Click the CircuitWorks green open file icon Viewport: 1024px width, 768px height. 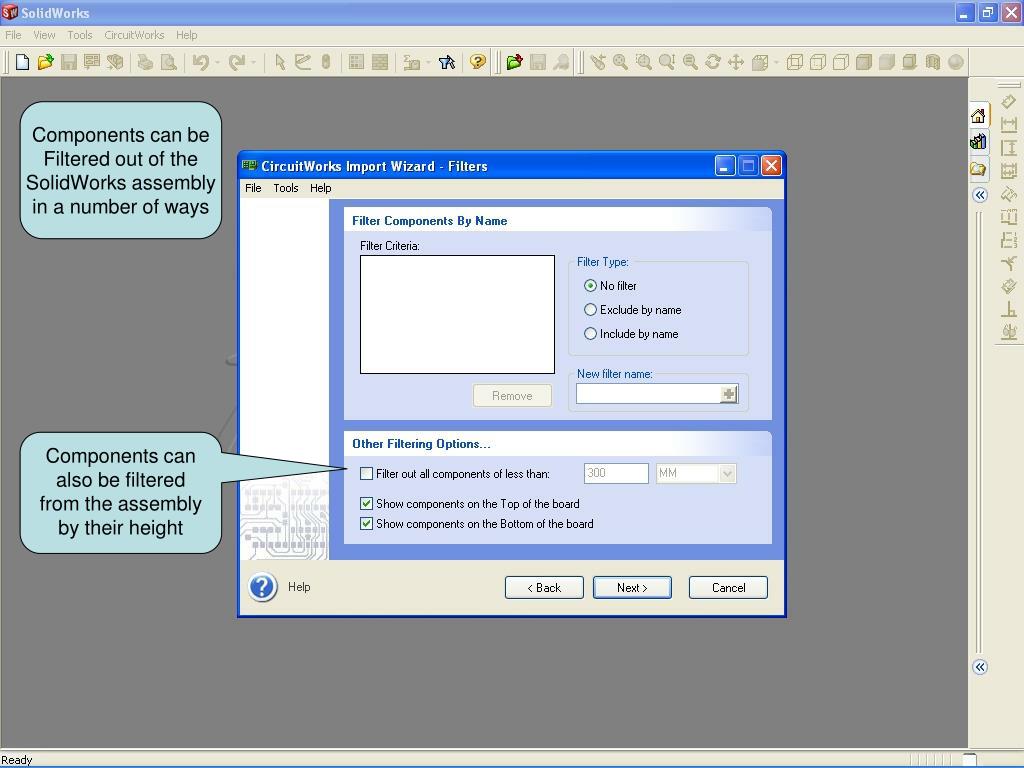coord(515,62)
